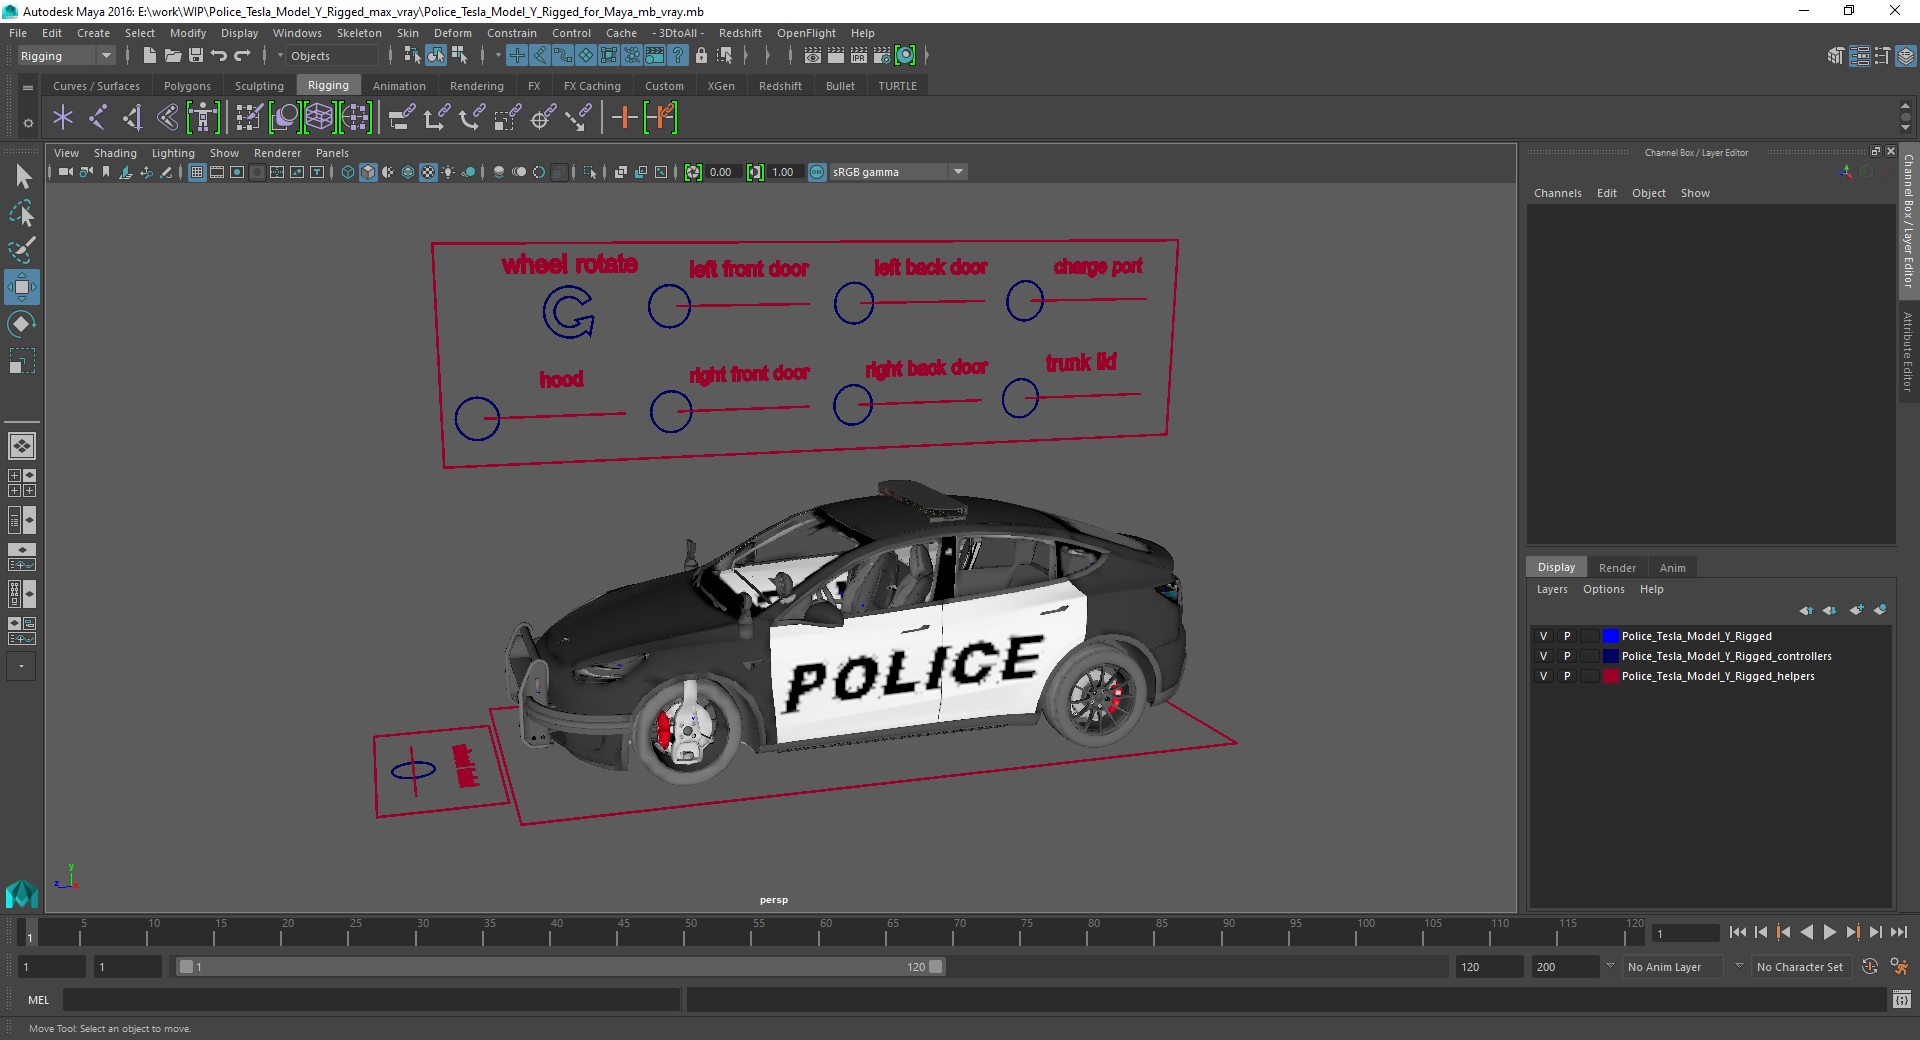The height and width of the screenshot is (1040, 1920).
Task: Select the IK Handle shelf tool
Action: (132, 118)
